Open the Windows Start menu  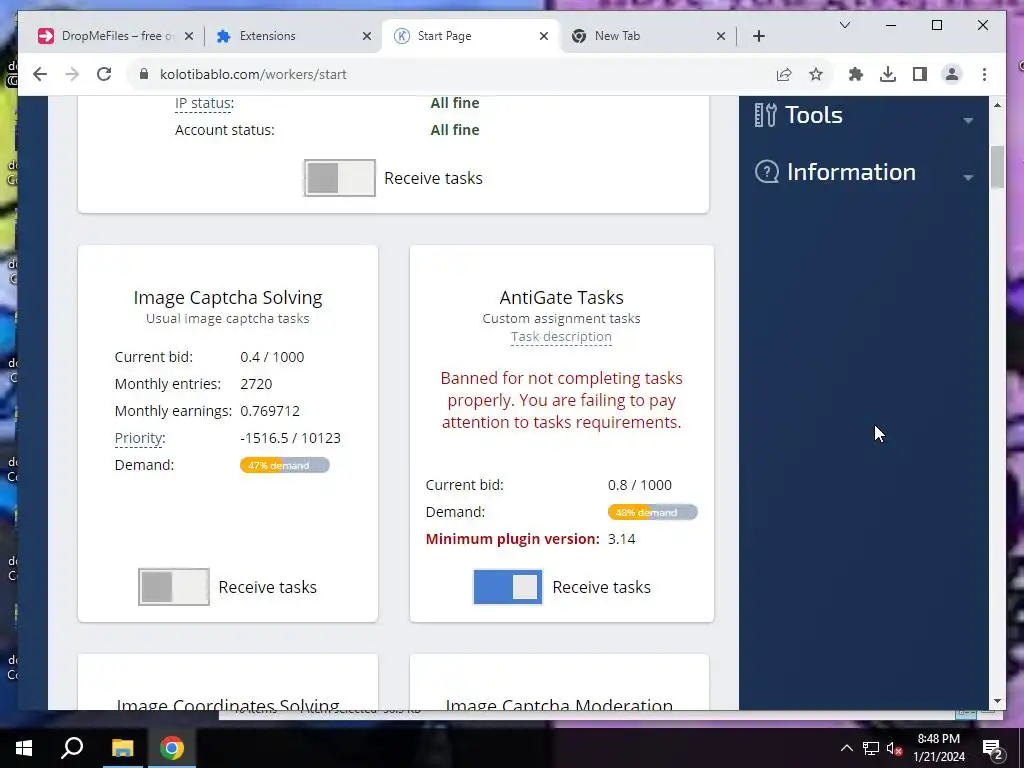tap(24, 748)
